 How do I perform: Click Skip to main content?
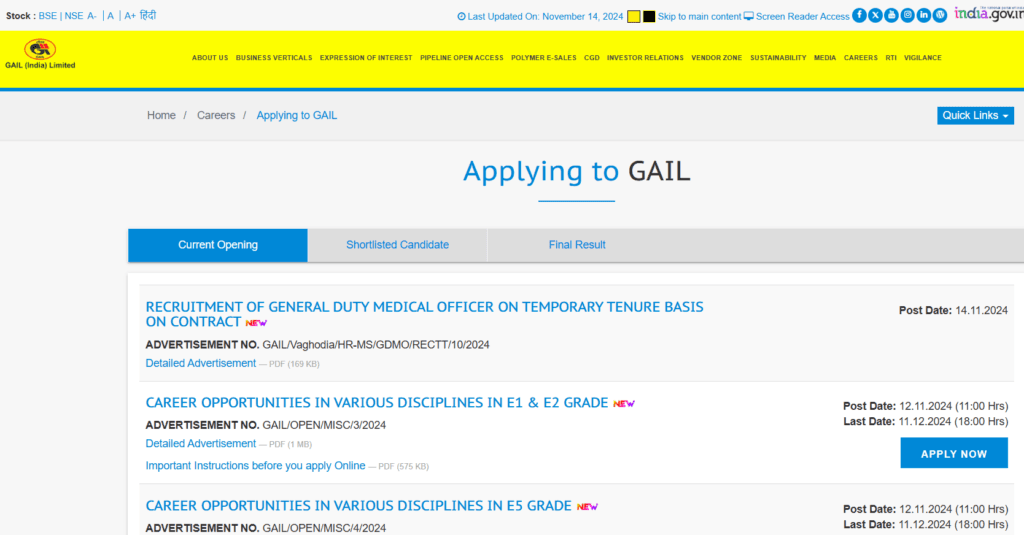point(699,16)
